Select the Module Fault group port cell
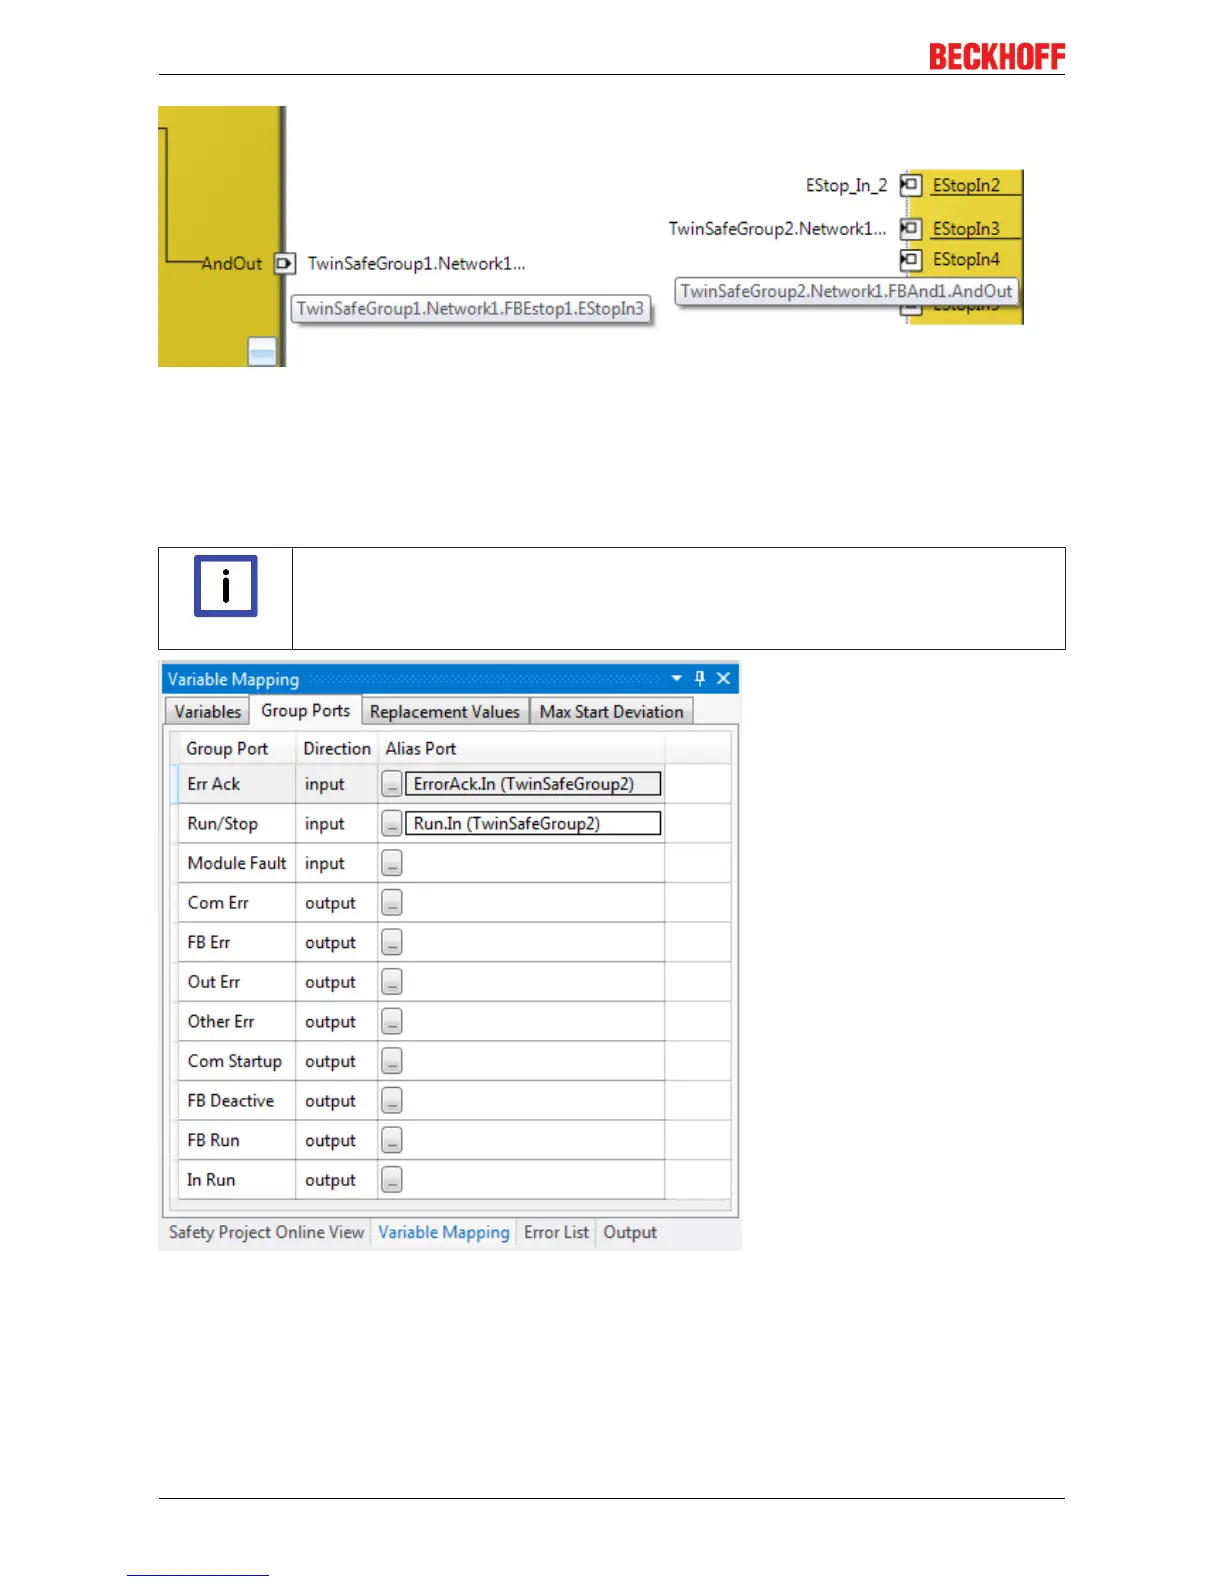1224x1584 pixels. pos(237,863)
